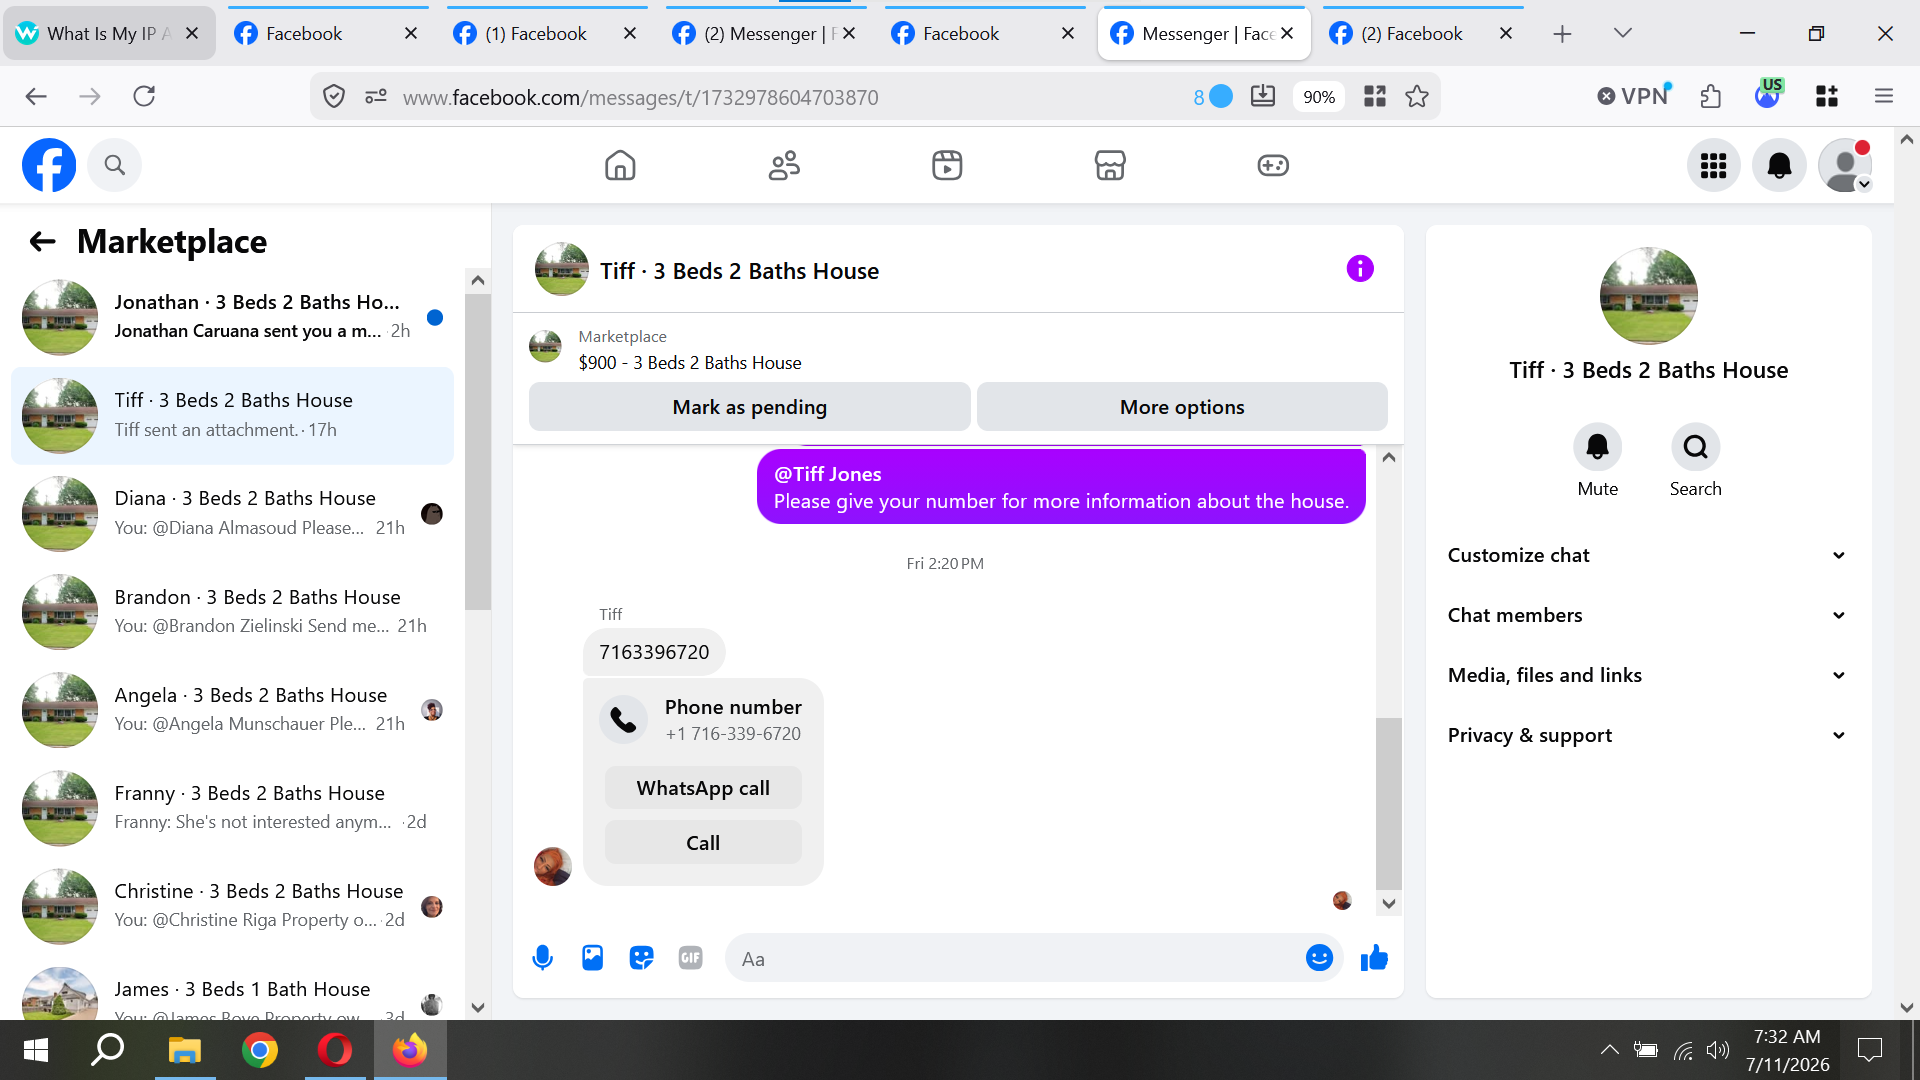Click the WhatsApp call button
The width and height of the screenshot is (1920, 1080).
pyautogui.click(x=703, y=788)
